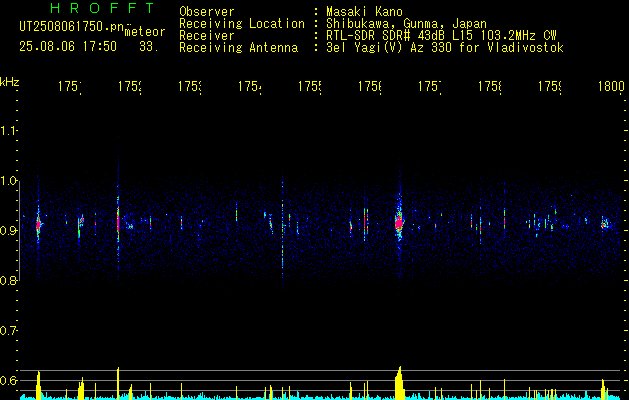Image resolution: width=629 pixels, height=400 pixels.
Task: Select the location Shibukawa, Gunma, Japan
Action: click(x=406, y=24)
